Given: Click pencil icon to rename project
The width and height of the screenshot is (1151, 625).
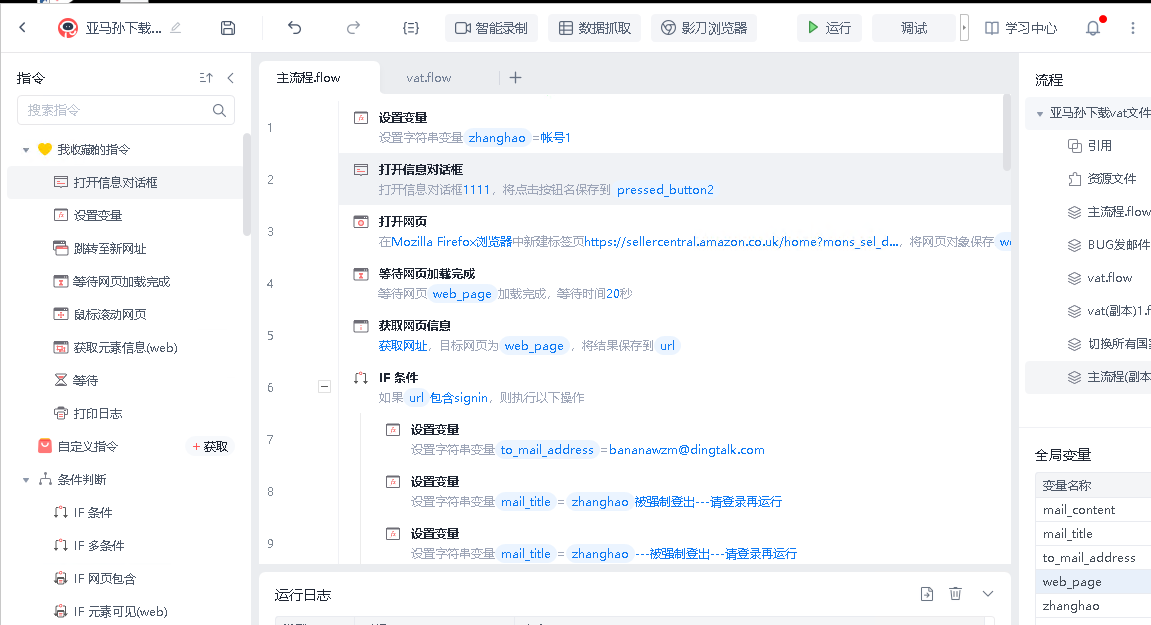Looking at the screenshot, I should pyautogui.click(x=176, y=28).
